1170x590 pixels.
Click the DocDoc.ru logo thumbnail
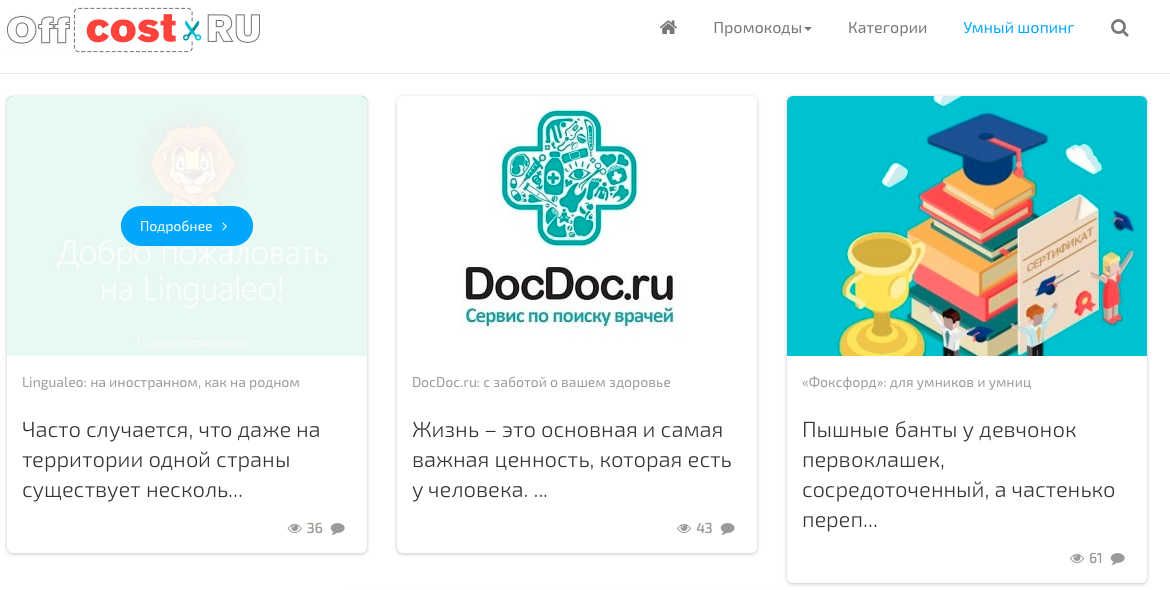577,226
